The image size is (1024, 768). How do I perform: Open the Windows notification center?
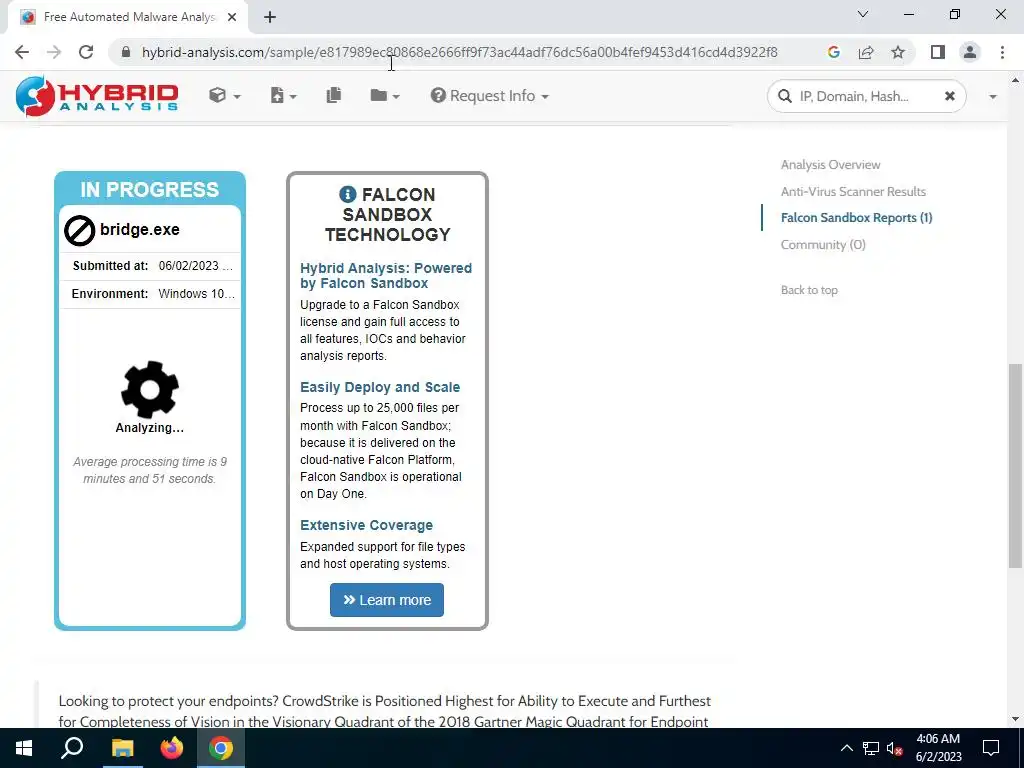coord(991,748)
